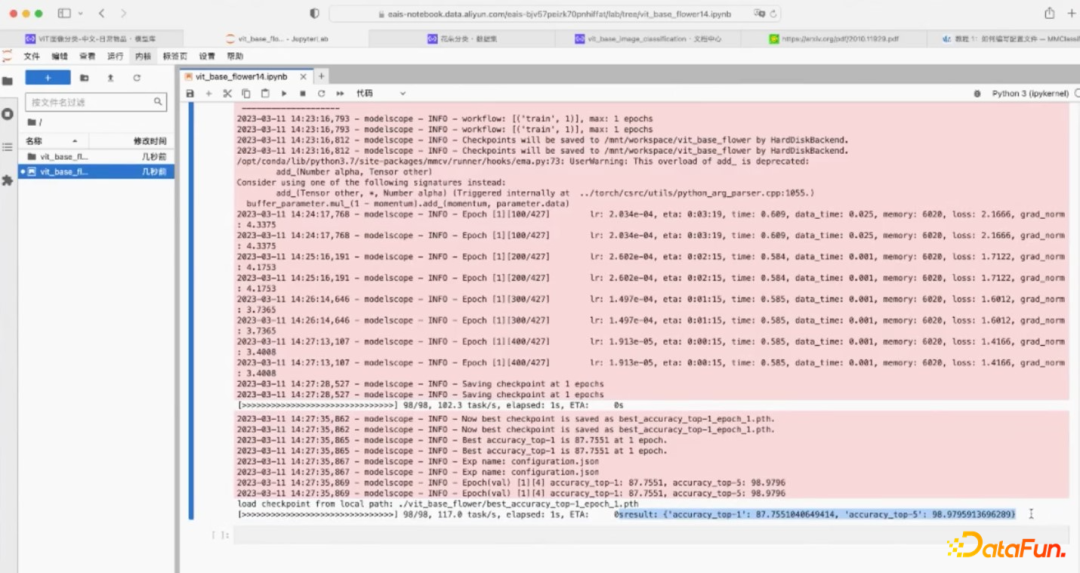Click the highlighted result accuracy_top-1 text
This screenshot has width=1080, height=573.
point(816,514)
